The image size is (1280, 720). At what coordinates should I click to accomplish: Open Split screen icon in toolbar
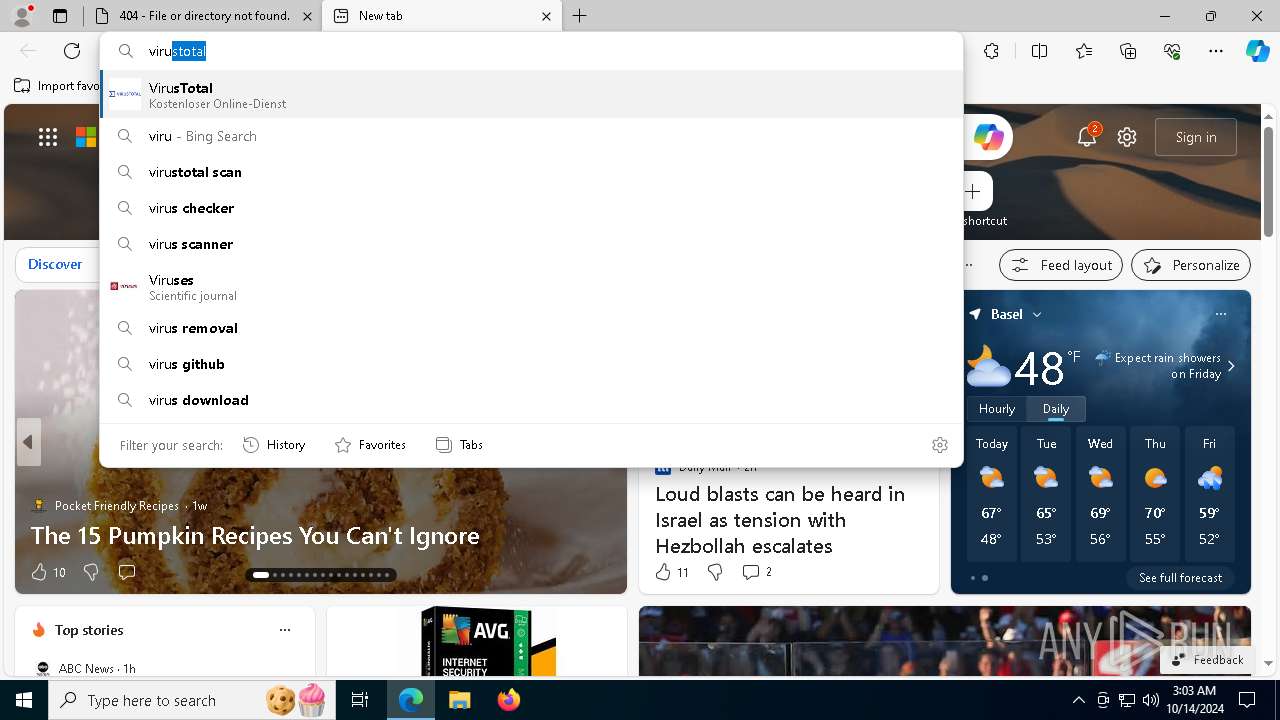[x=1039, y=51]
